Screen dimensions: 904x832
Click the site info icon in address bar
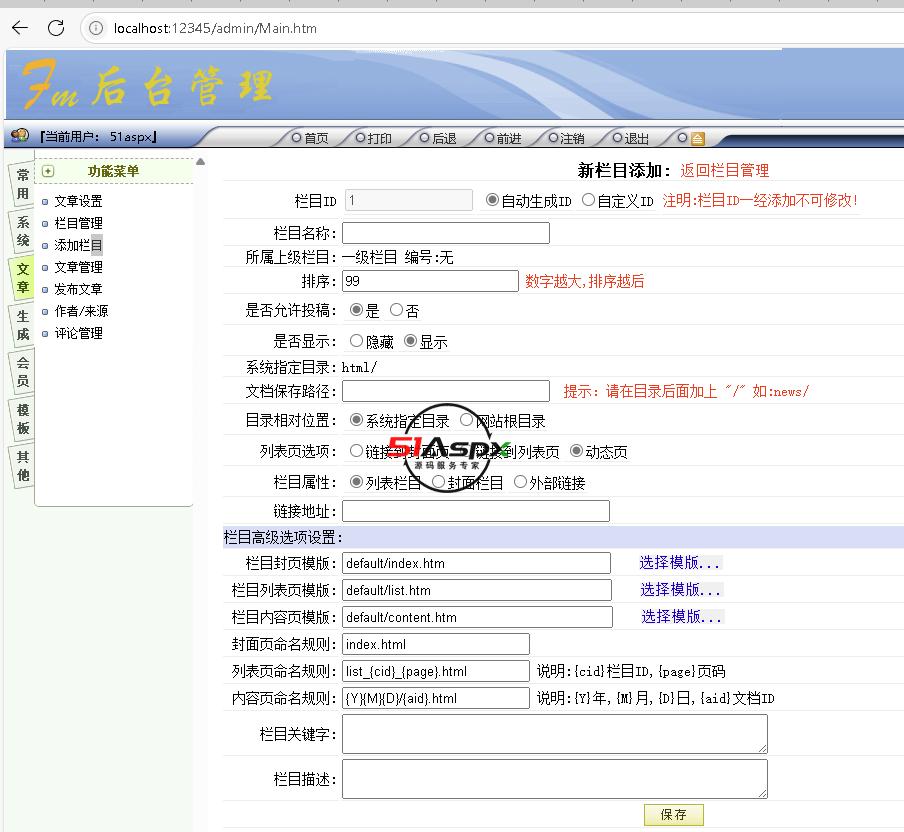(96, 28)
